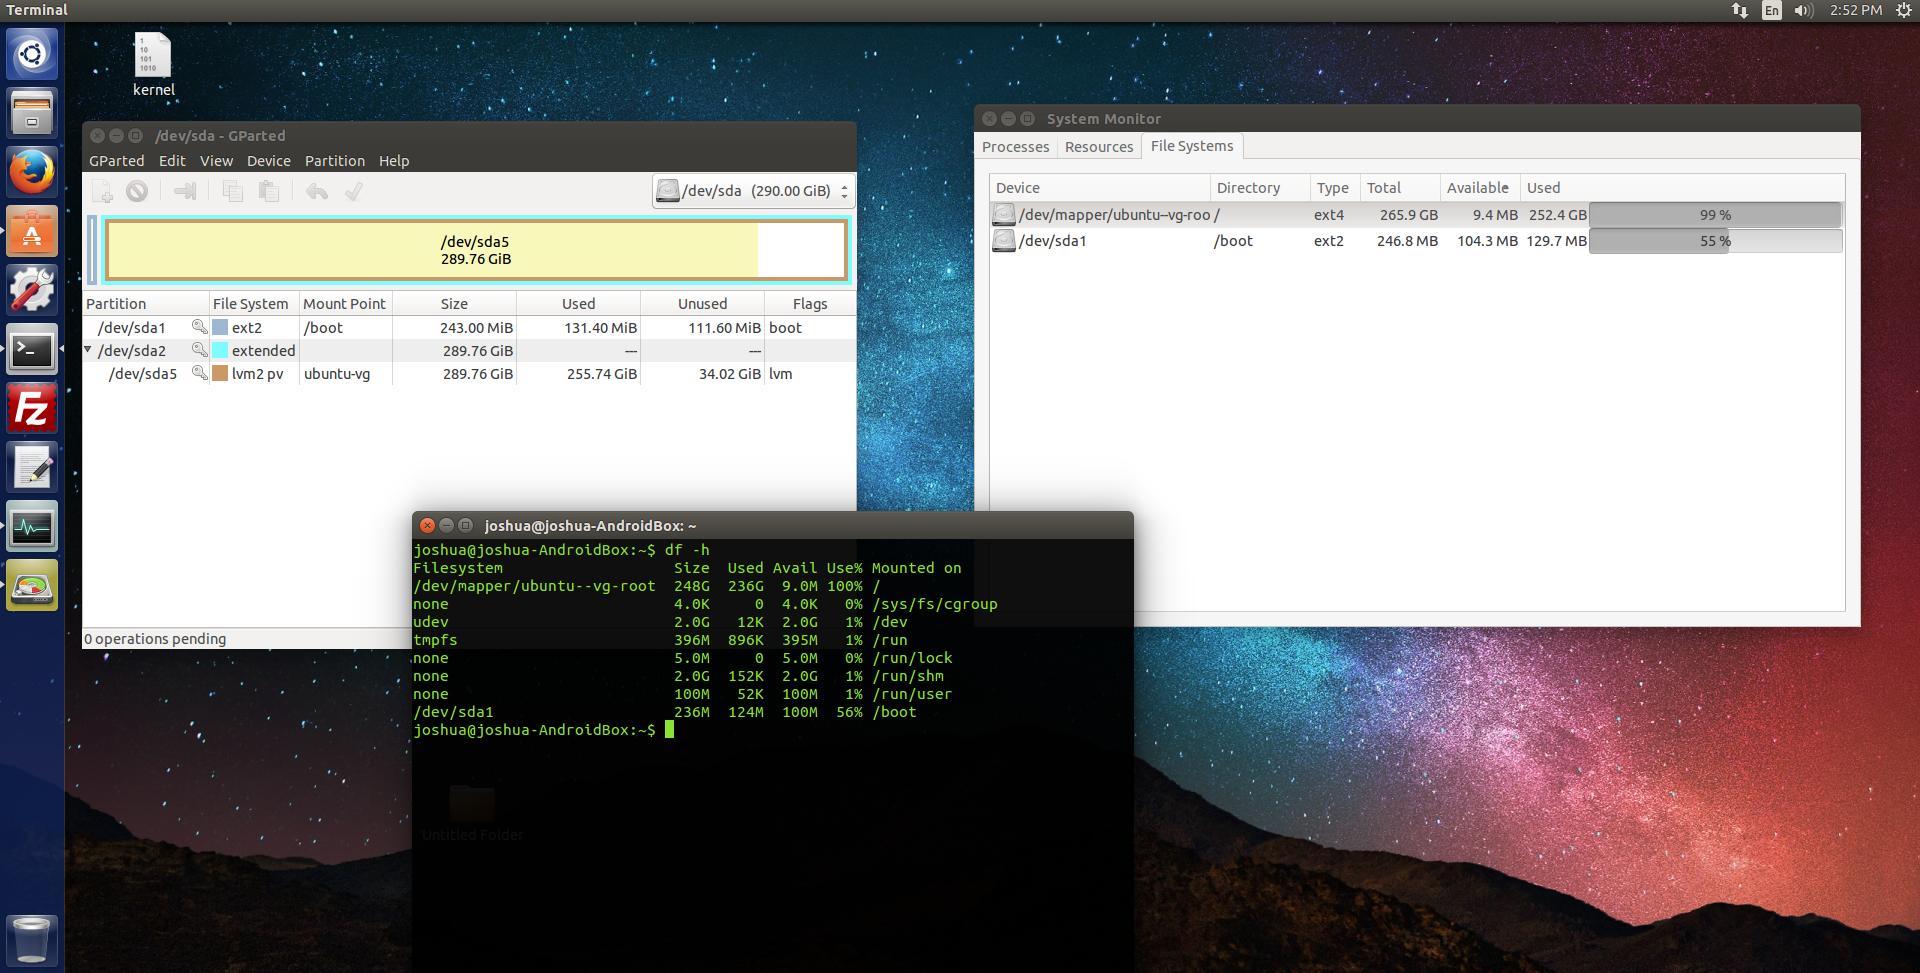
Task: Open the text editor launcher icon
Action: (x=32, y=468)
